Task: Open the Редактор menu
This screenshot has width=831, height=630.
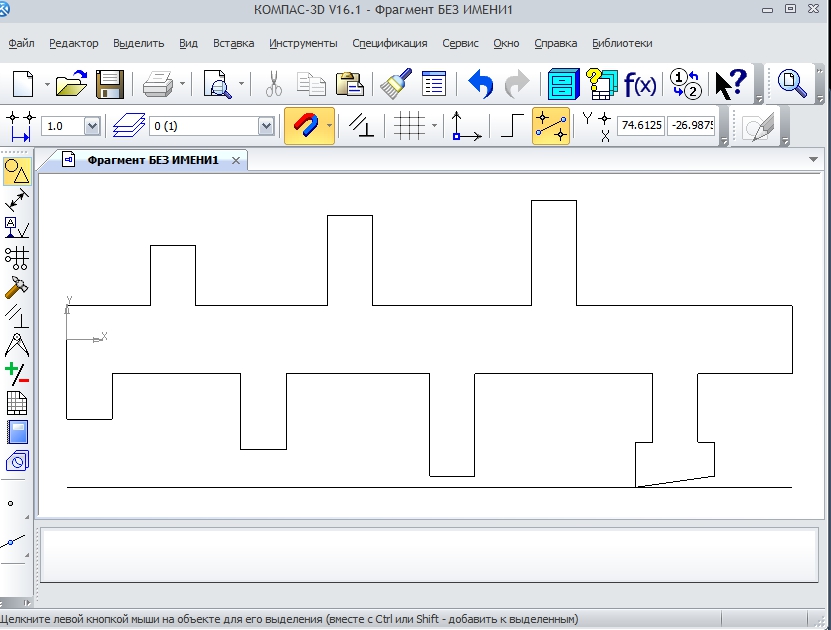Action: 74,43
